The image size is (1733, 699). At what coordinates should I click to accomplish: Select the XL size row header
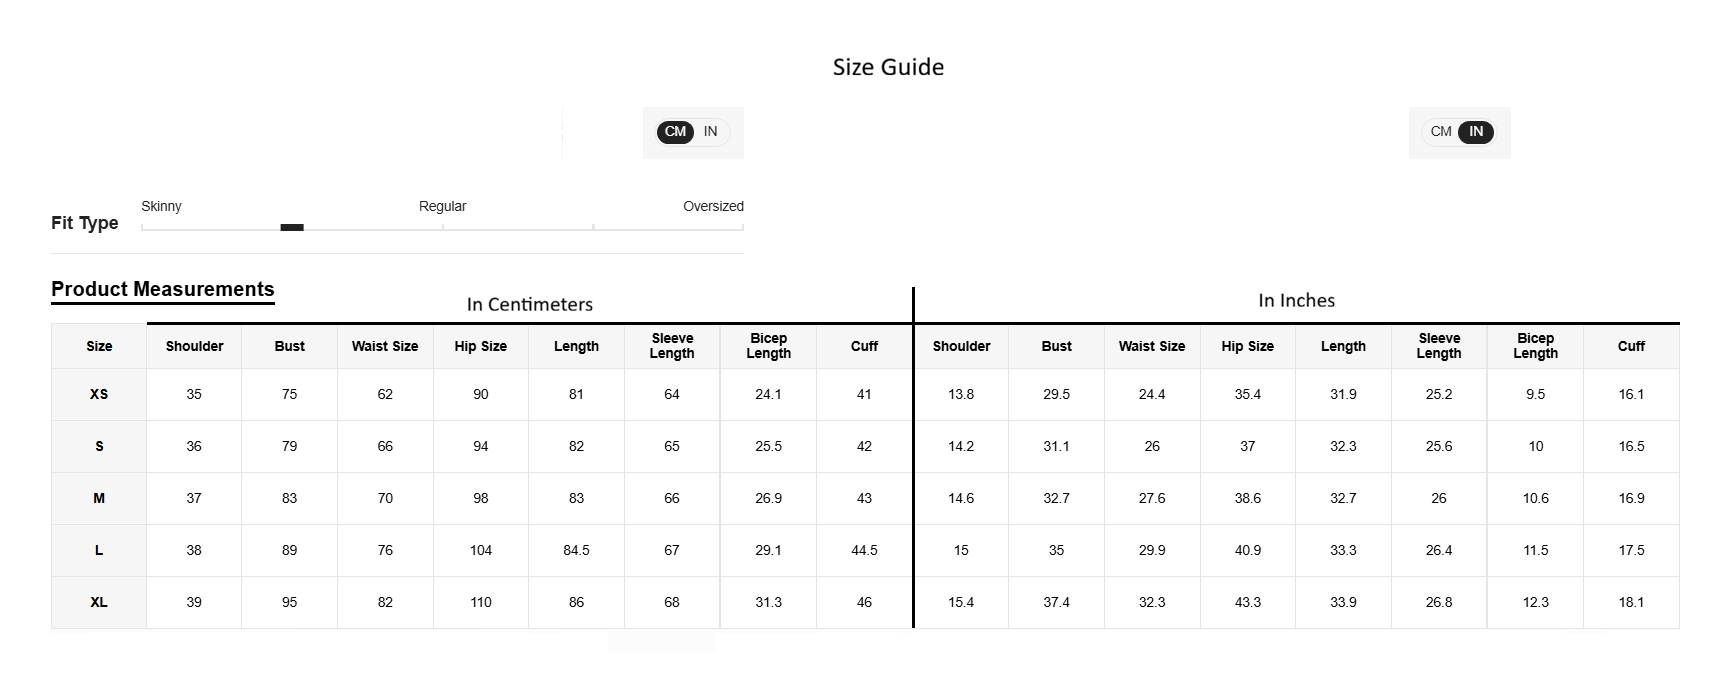point(99,603)
